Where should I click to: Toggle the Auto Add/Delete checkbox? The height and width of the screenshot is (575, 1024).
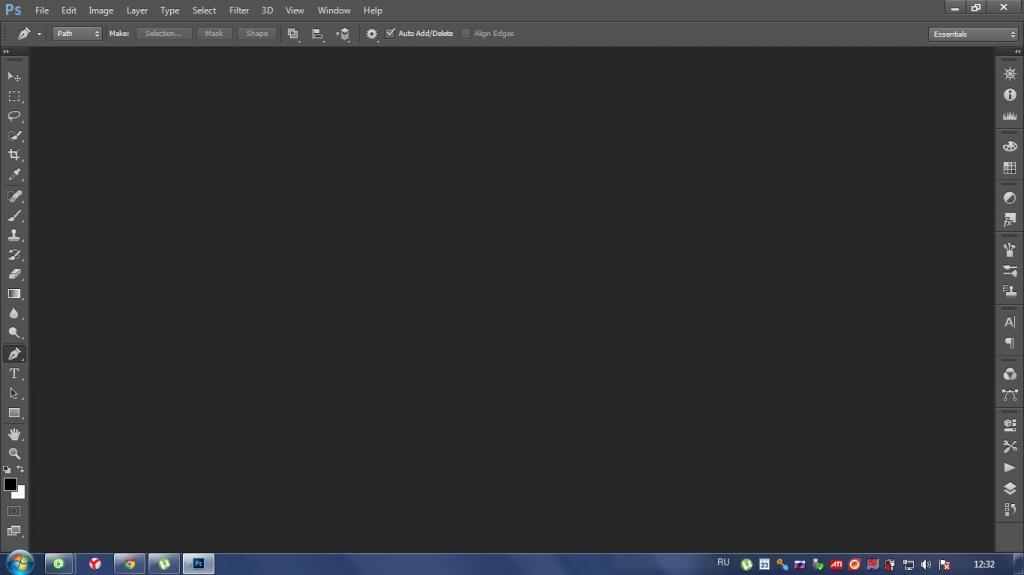coord(391,33)
